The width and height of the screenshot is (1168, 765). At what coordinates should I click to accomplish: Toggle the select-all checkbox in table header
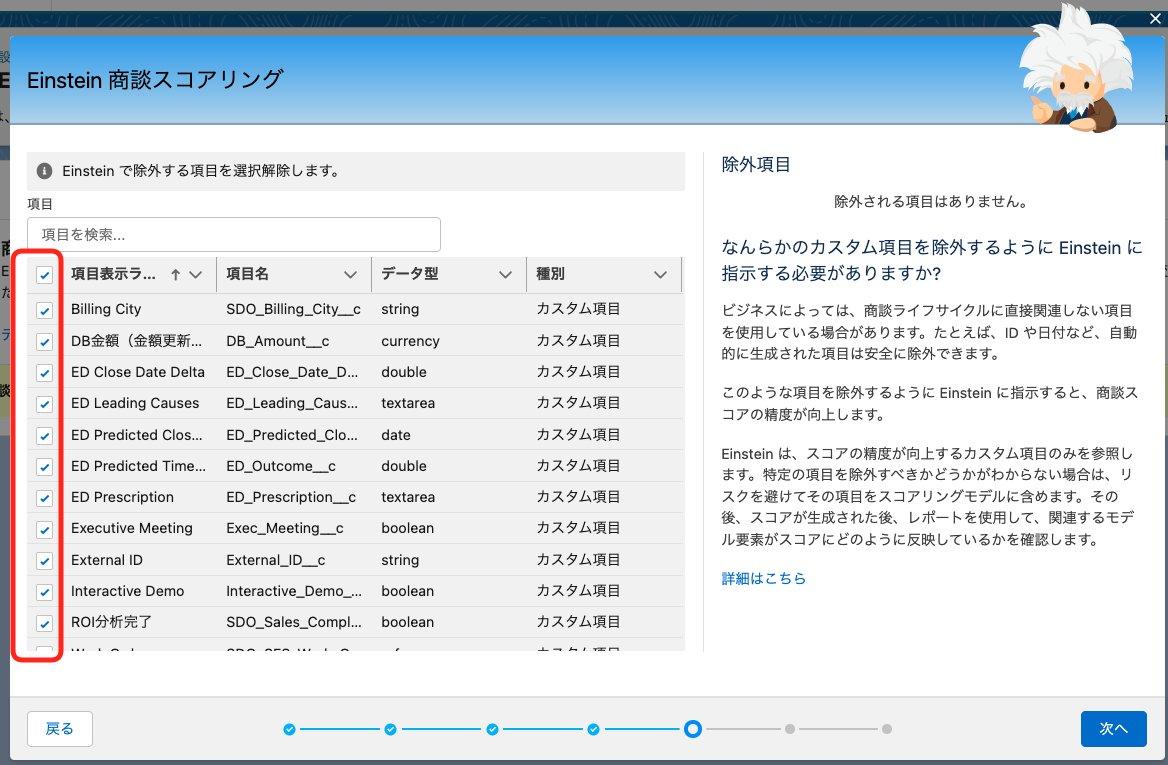click(x=45, y=275)
